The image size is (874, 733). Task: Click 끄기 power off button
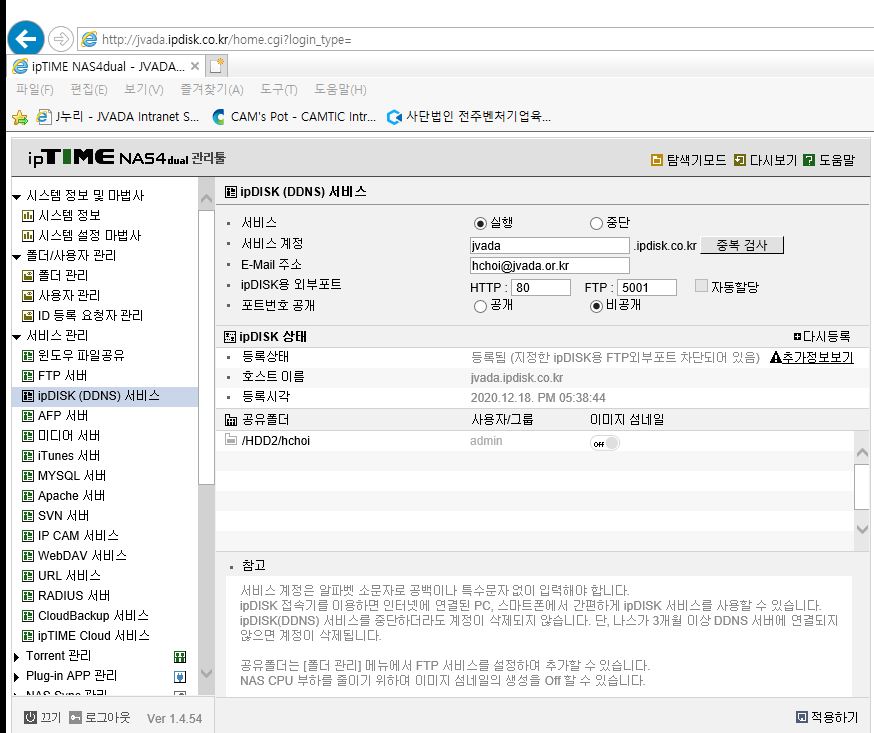coord(42,717)
